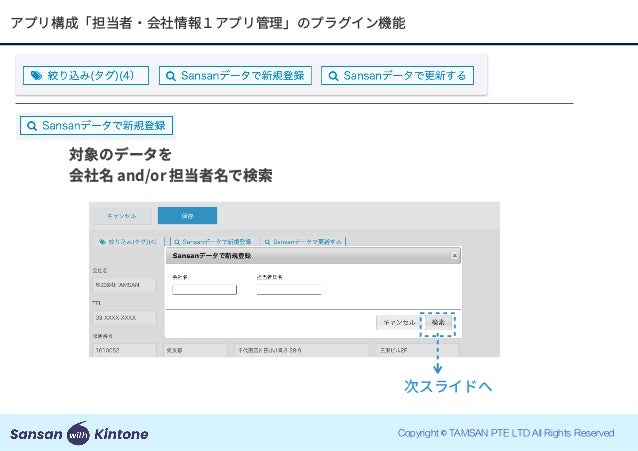Screen dimensions: 638x451
Task: Click the tag icon in the 絞り込み(タグ)(4) button
Action: [x=36, y=76]
